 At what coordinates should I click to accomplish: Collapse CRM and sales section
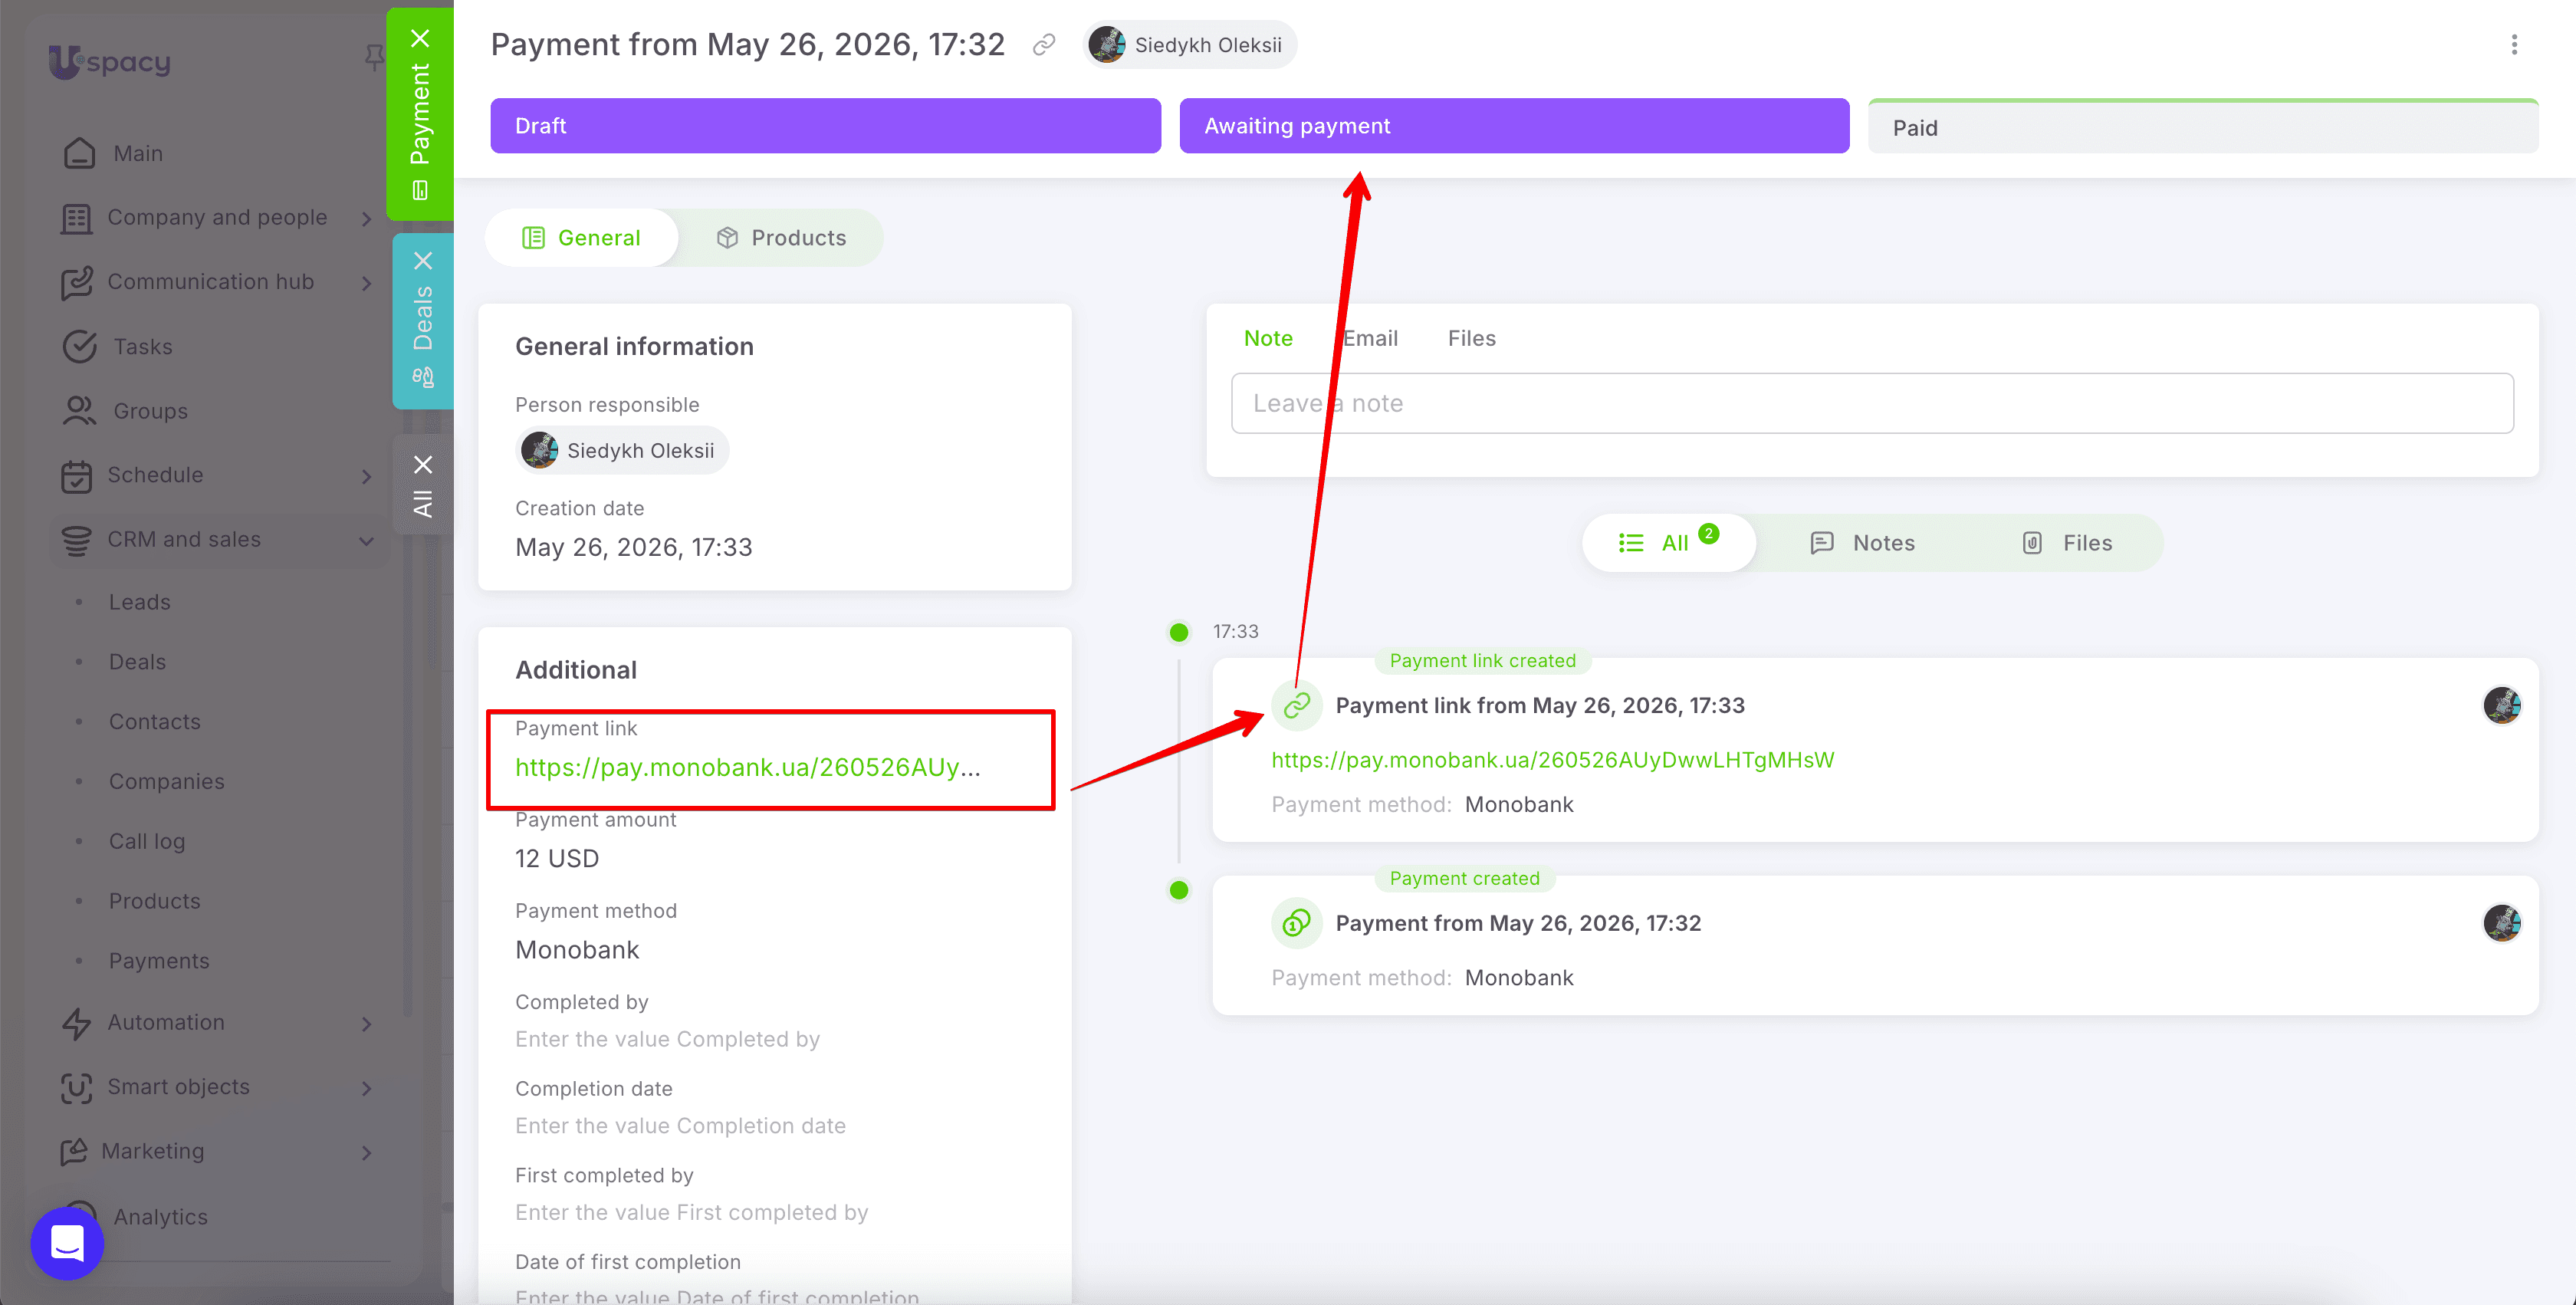[367, 541]
